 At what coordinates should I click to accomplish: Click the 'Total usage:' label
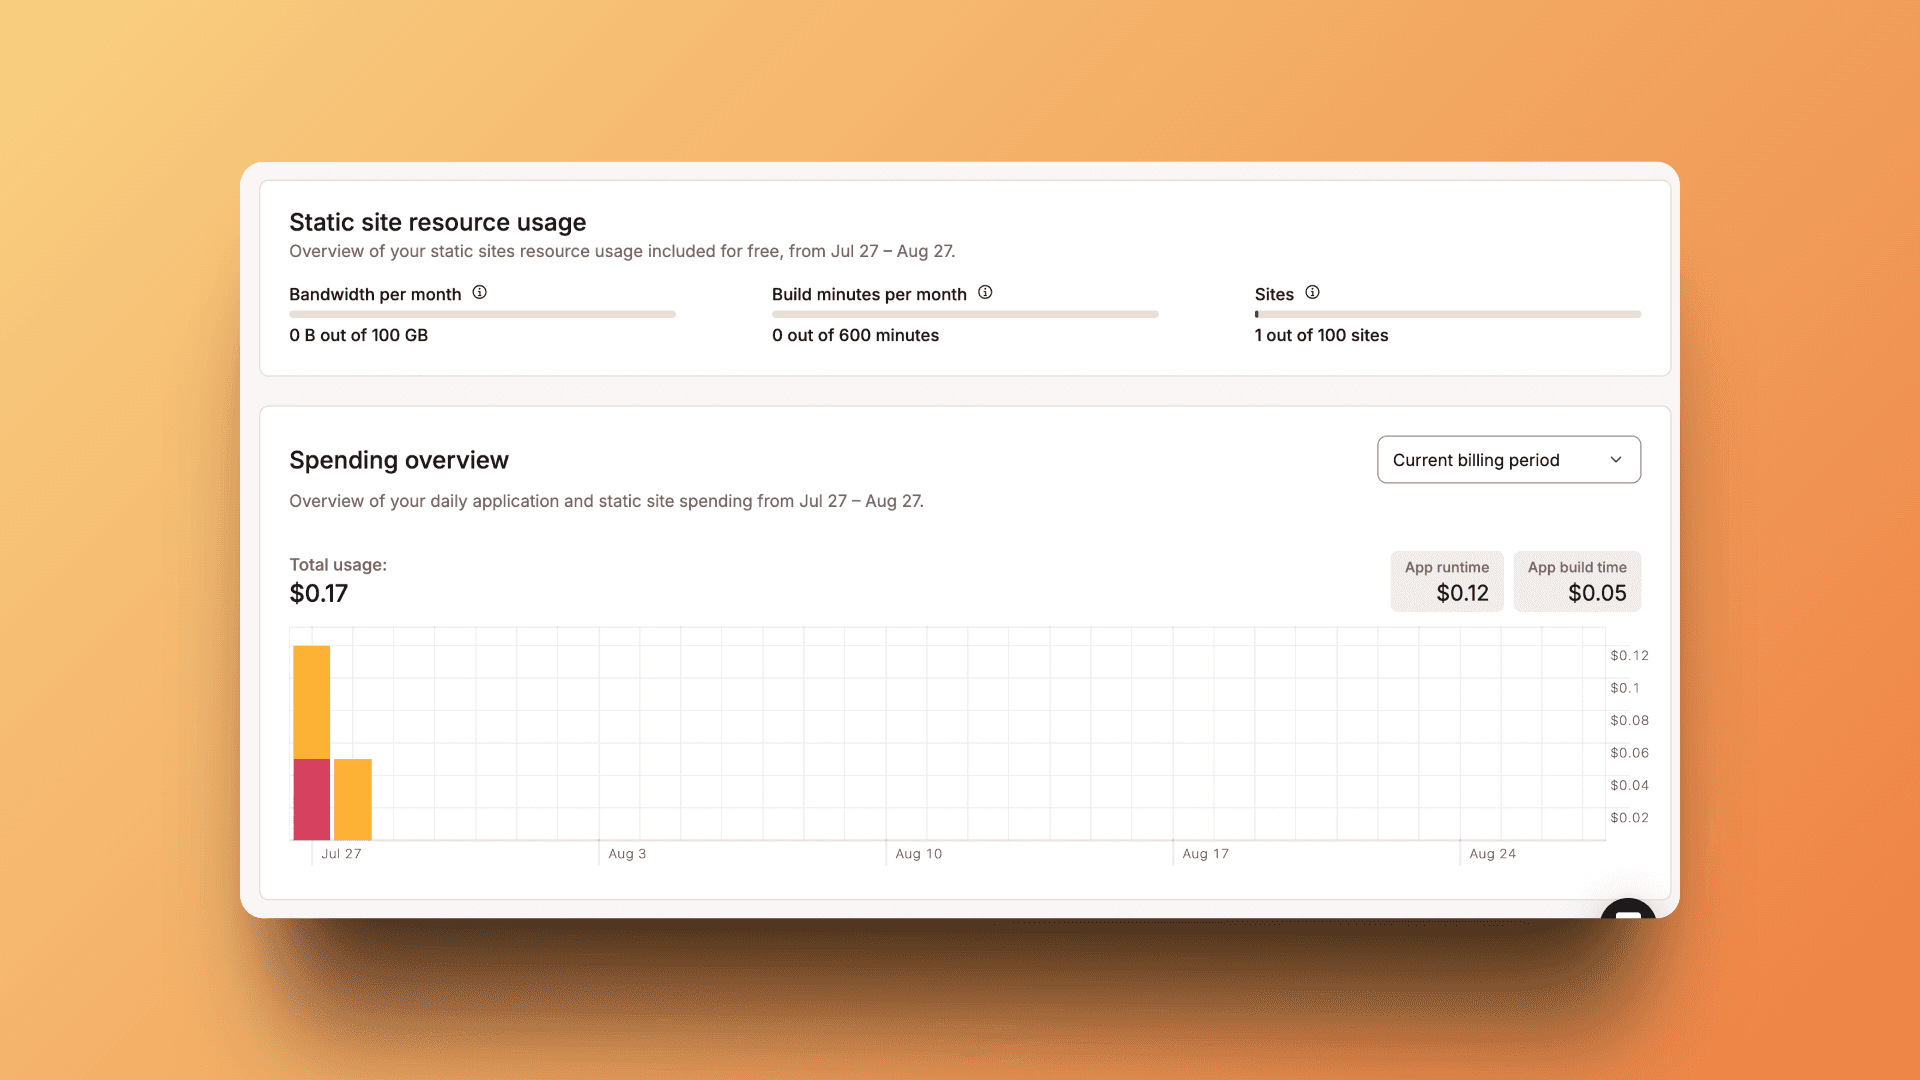(x=338, y=564)
